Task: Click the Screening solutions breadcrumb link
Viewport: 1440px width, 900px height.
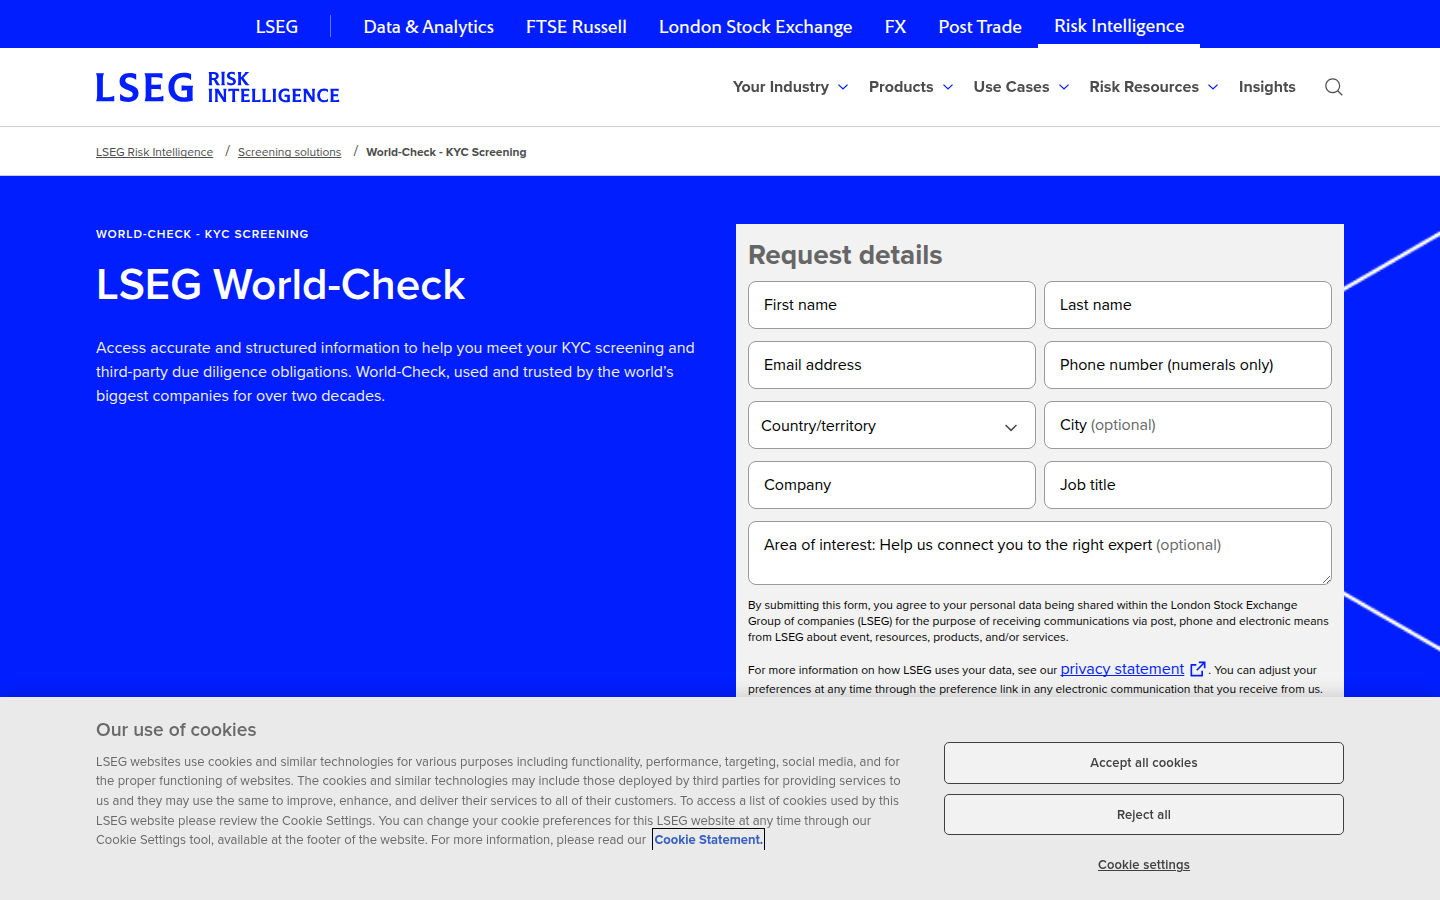Action: click(289, 152)
